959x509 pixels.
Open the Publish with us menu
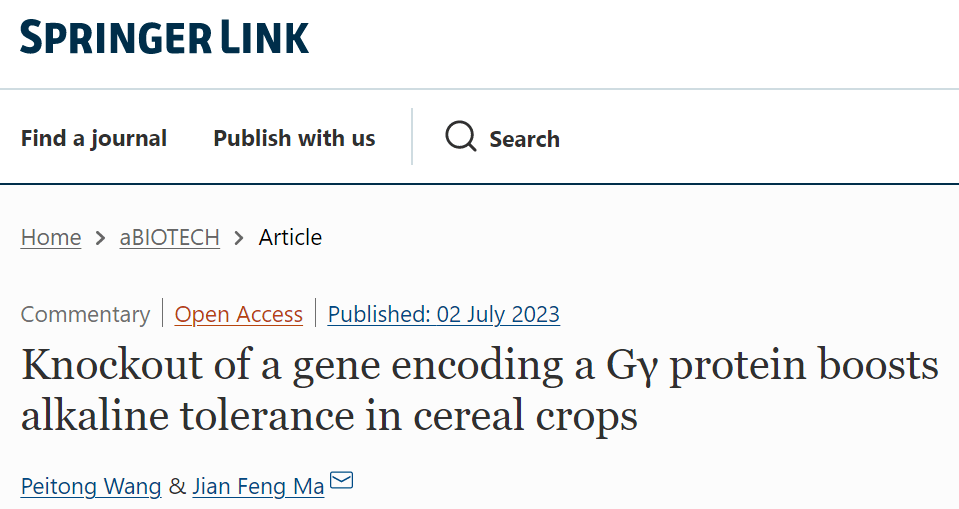294,138
